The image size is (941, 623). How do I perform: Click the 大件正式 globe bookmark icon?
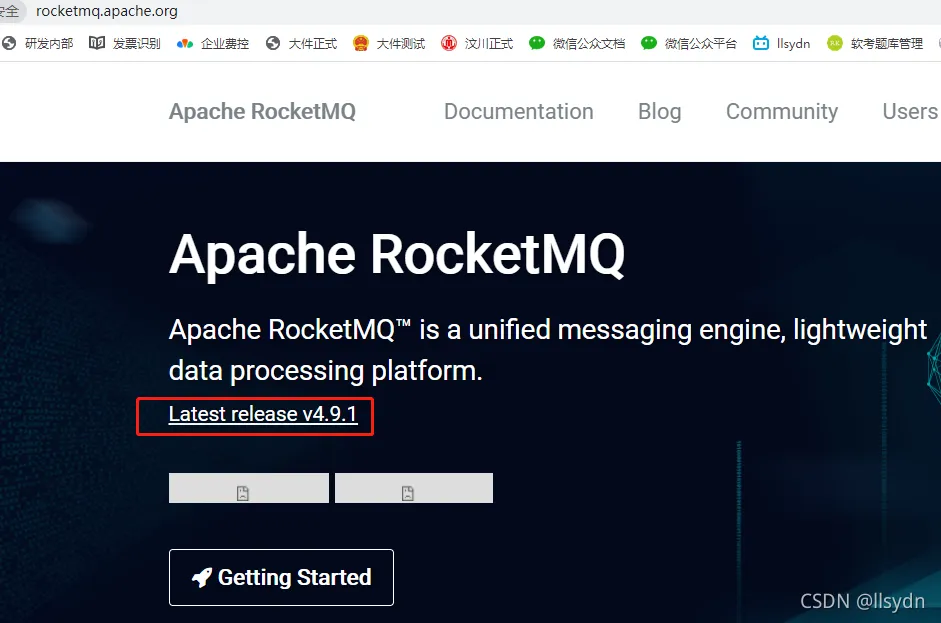273,43
